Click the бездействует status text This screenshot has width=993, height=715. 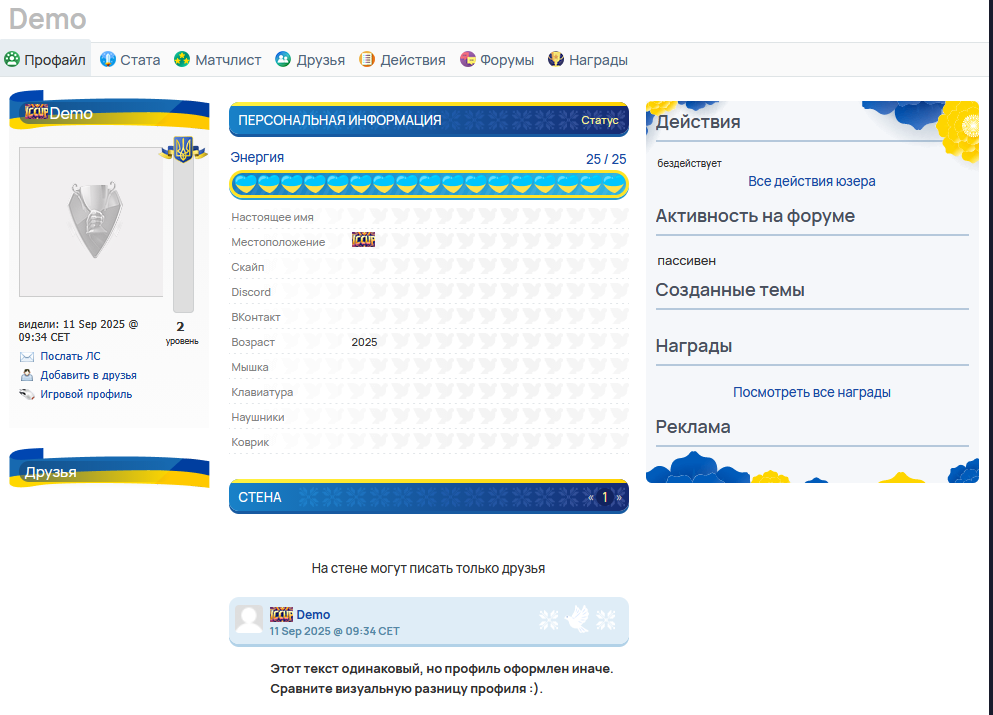coord(689,163)
